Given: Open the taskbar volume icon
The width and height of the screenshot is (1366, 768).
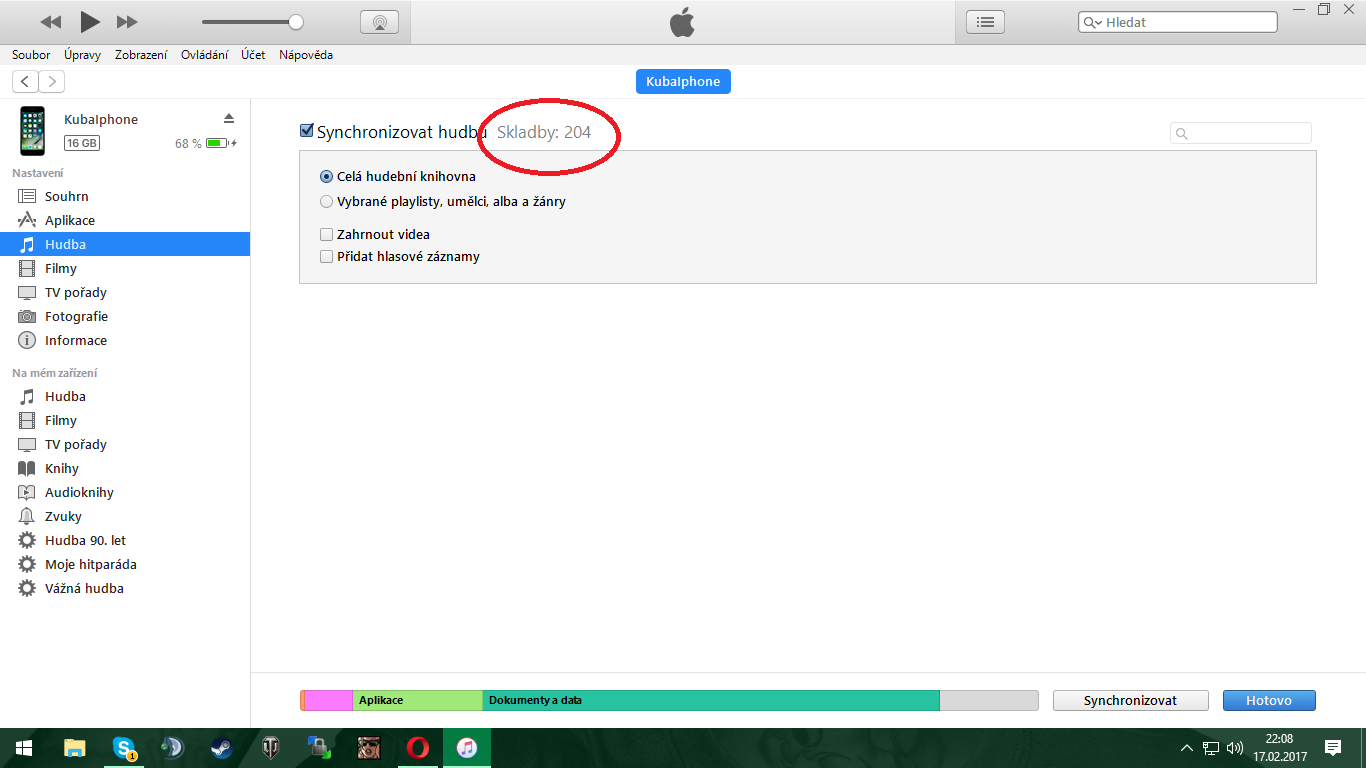Looking at the screenshot, I should 1235,748.
